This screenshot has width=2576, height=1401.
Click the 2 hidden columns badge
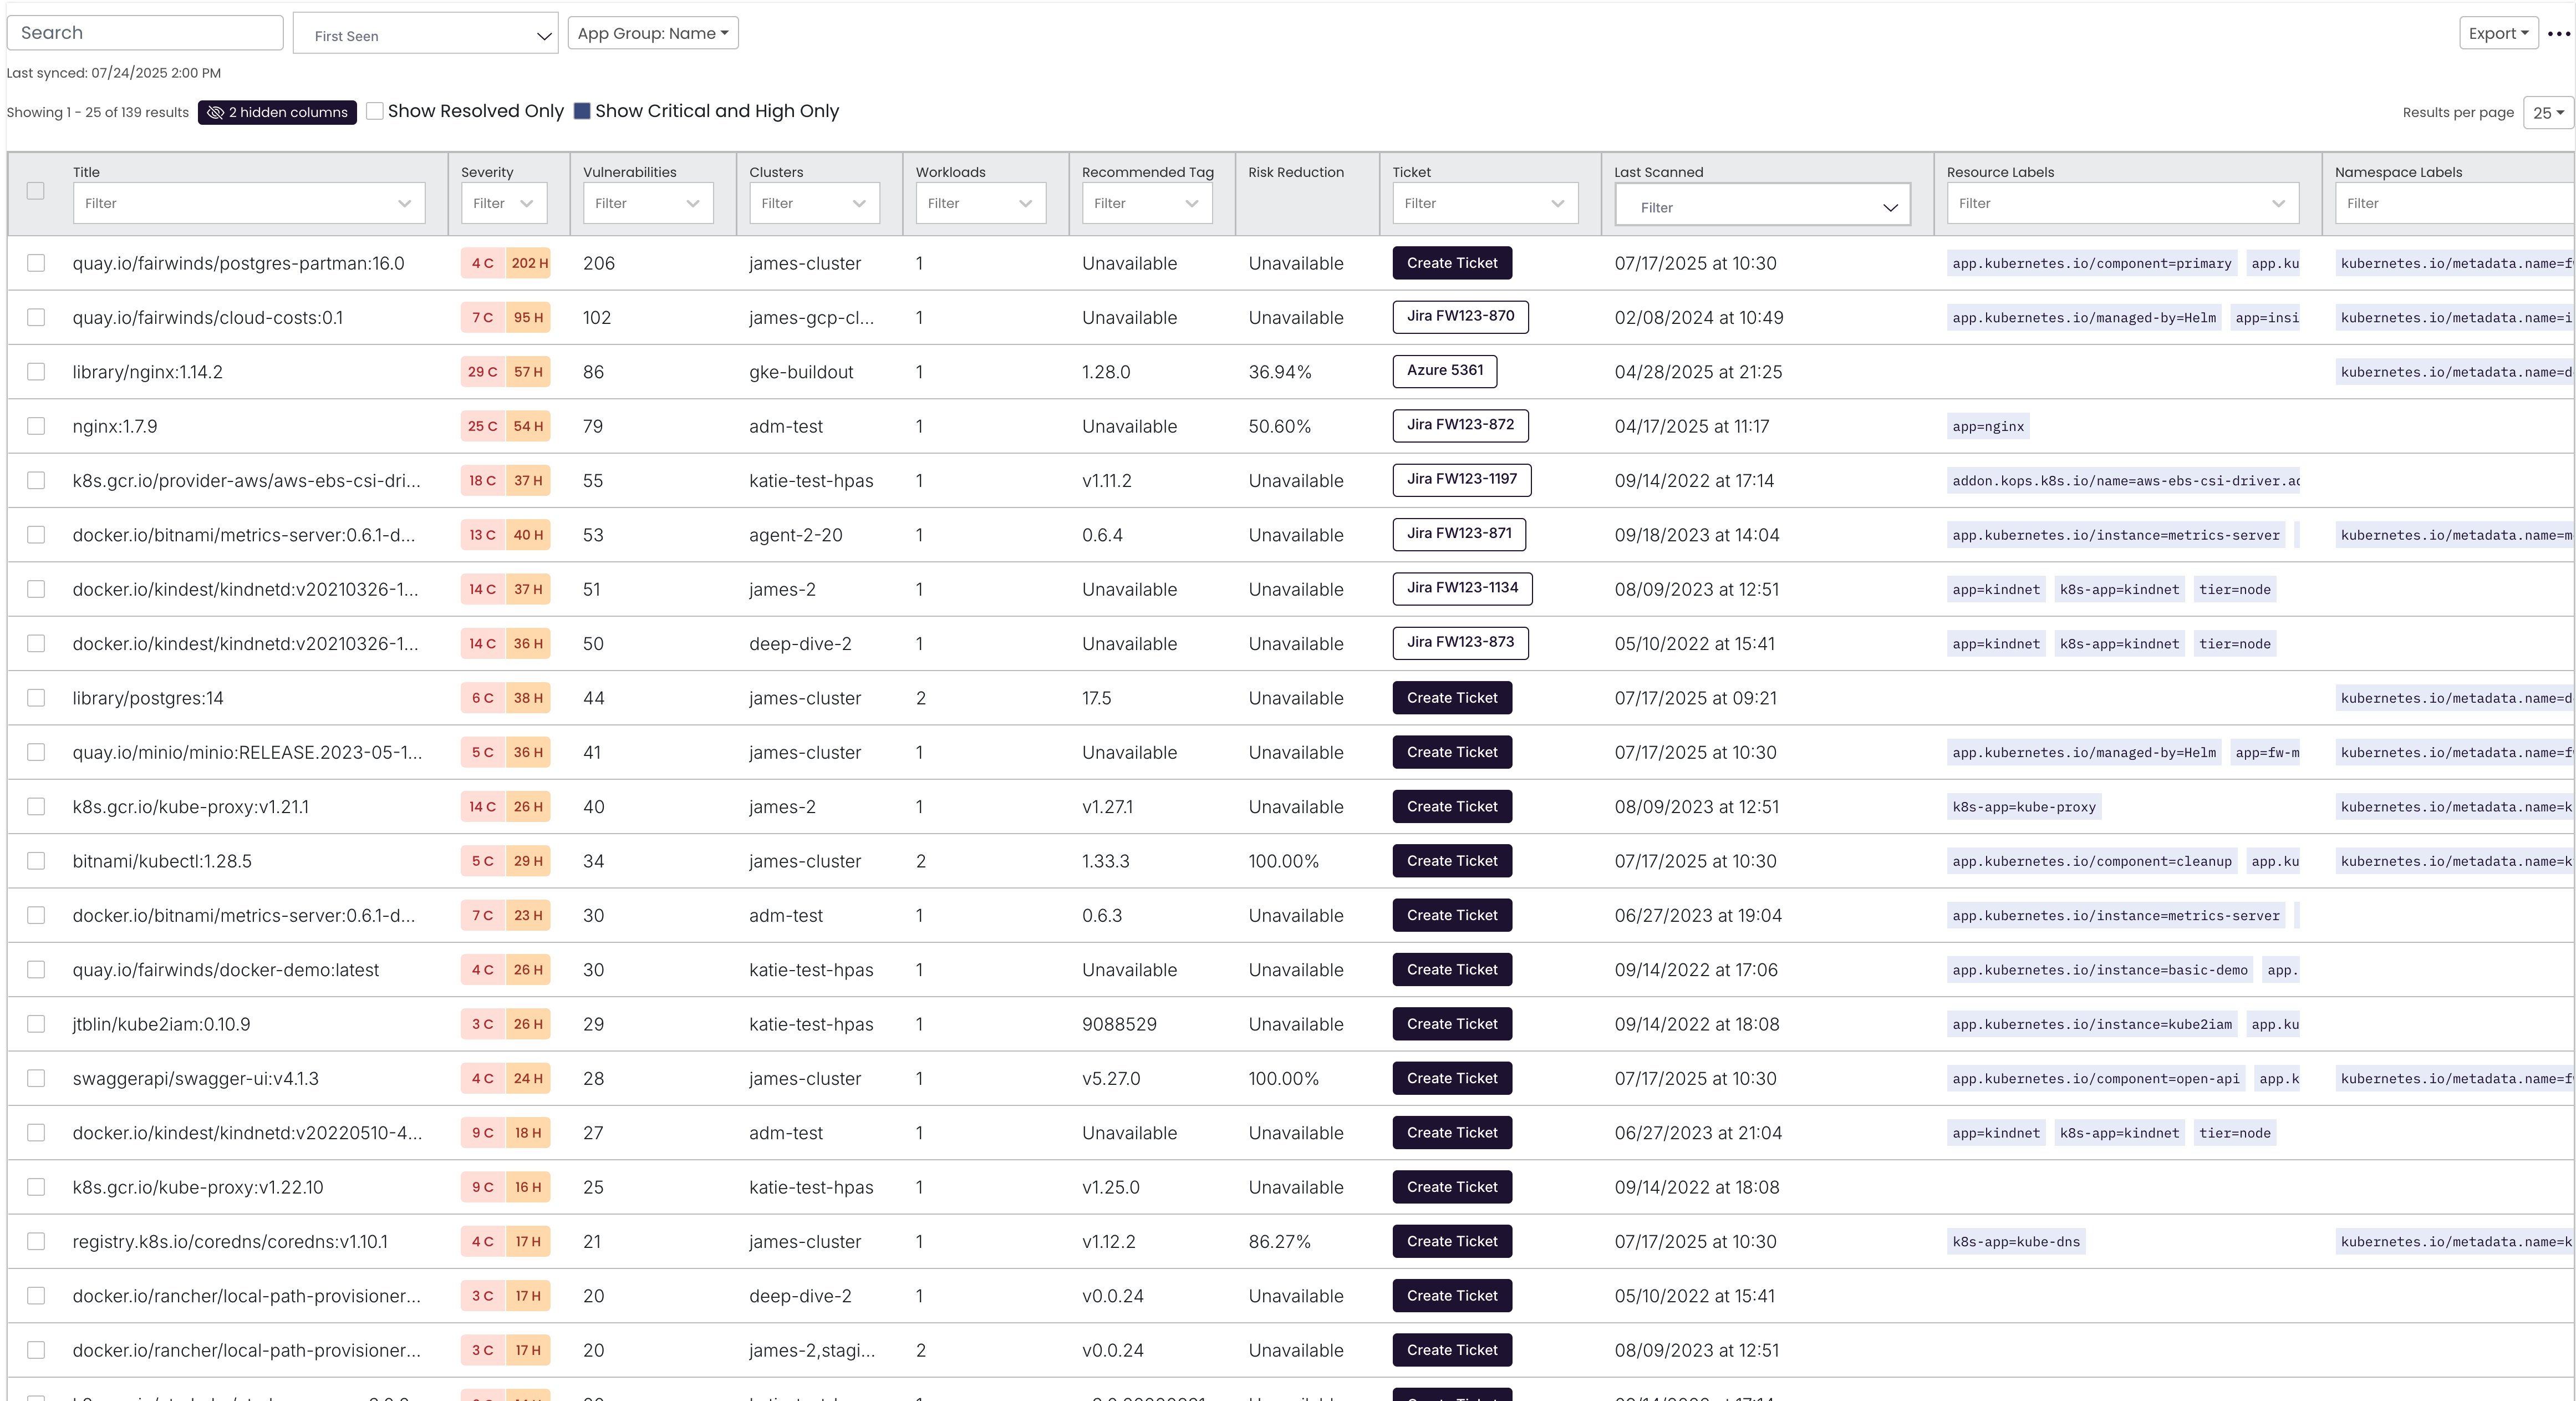click(277, 112)
